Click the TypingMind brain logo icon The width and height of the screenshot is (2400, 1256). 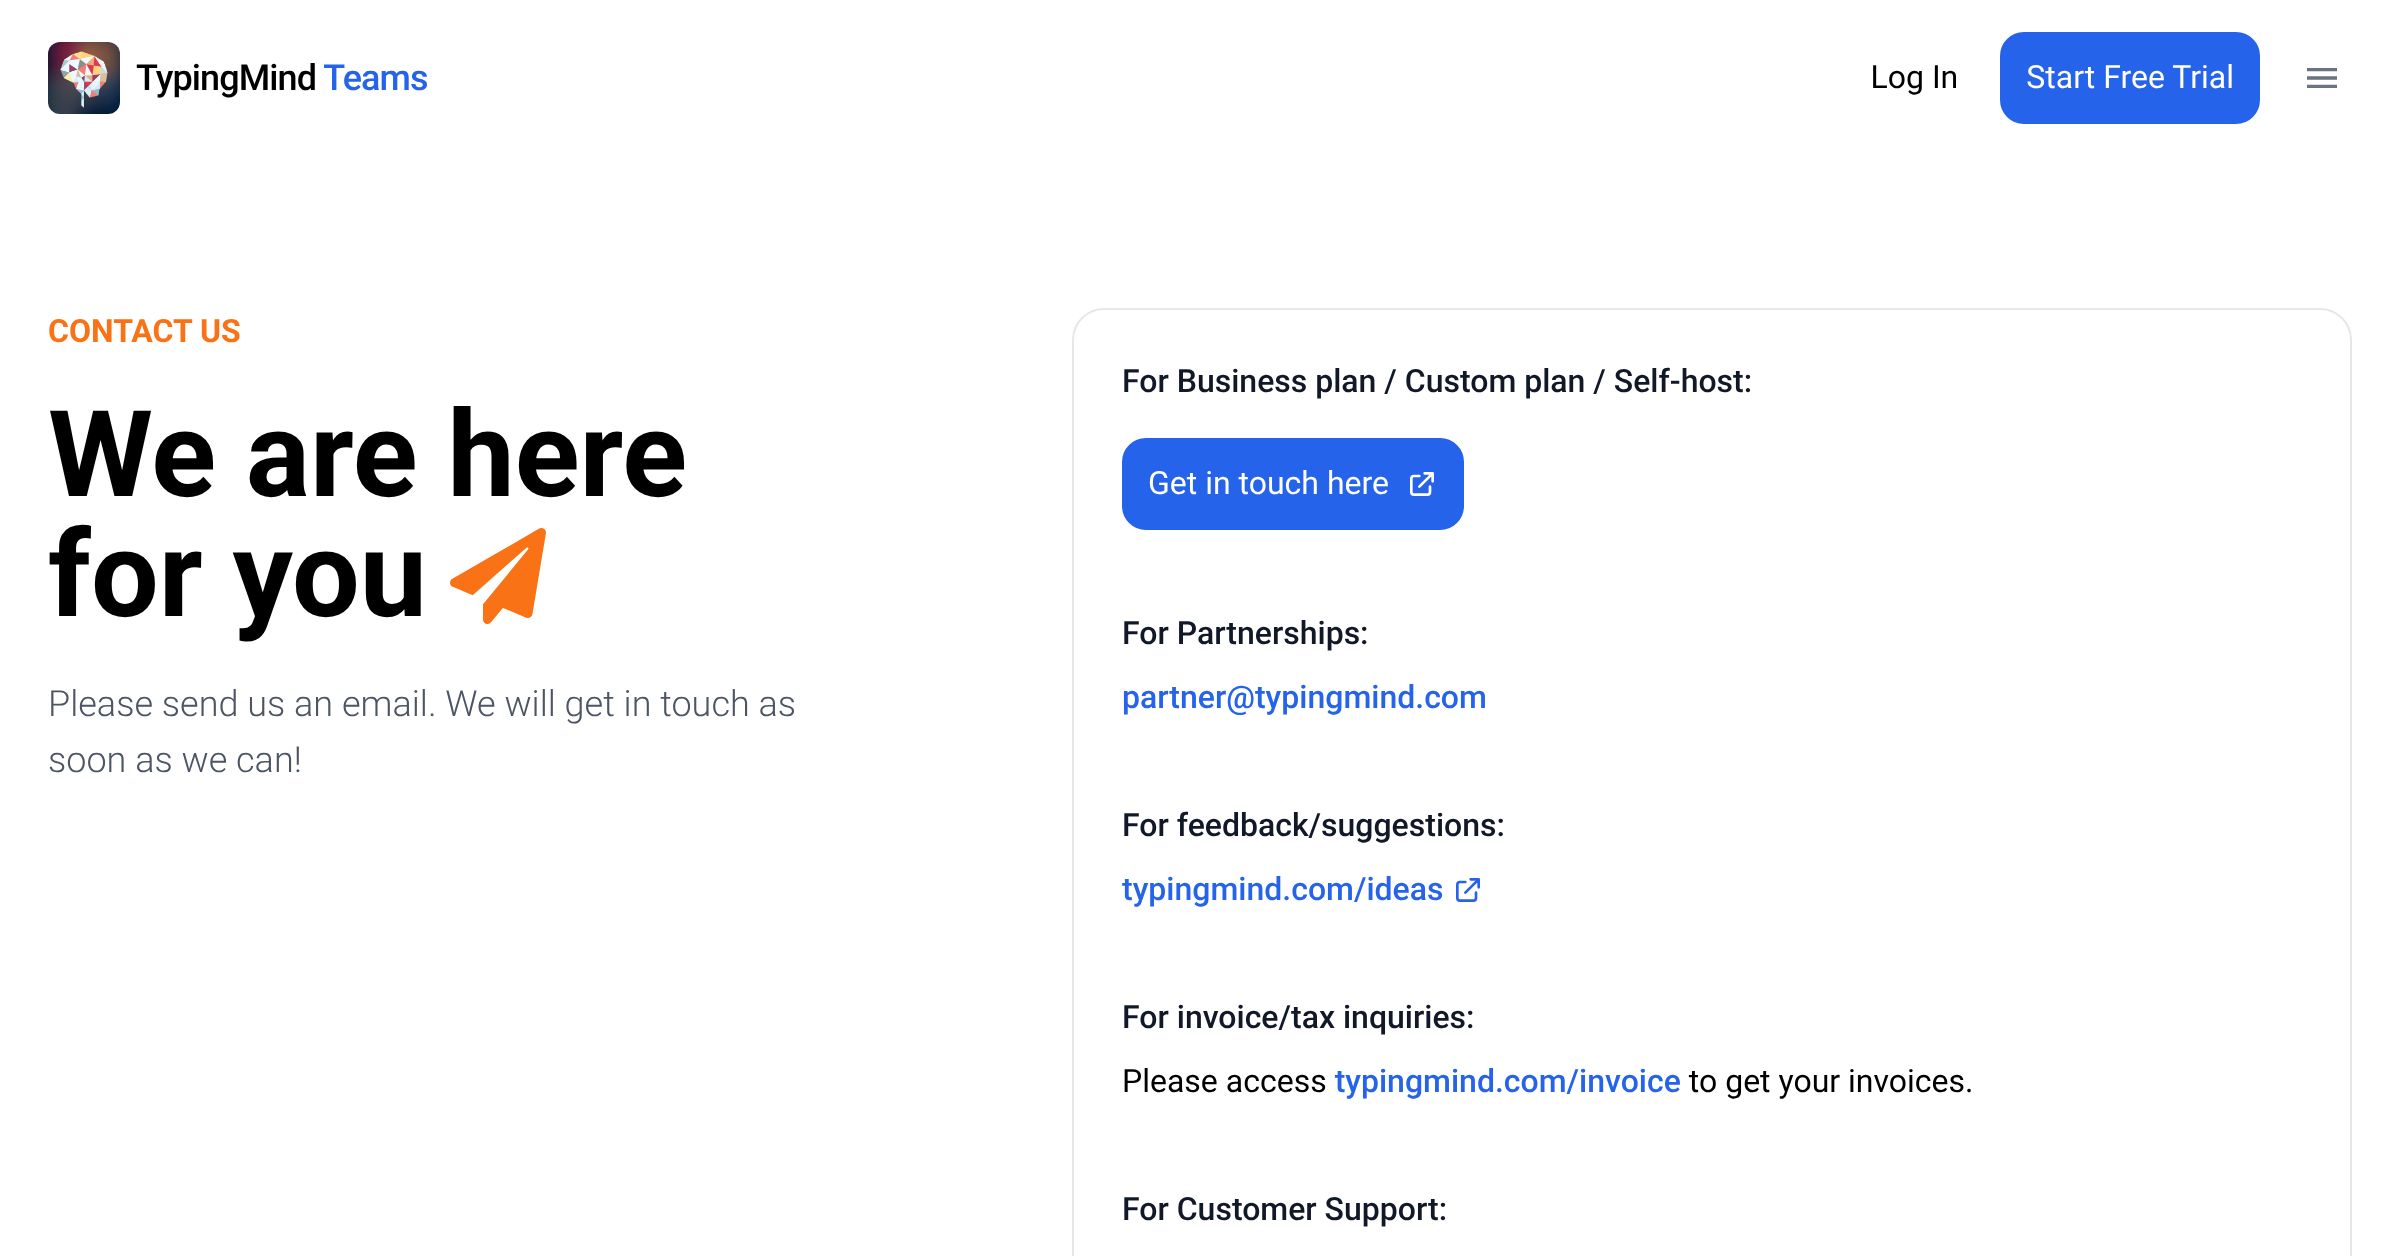pos(84,78)
